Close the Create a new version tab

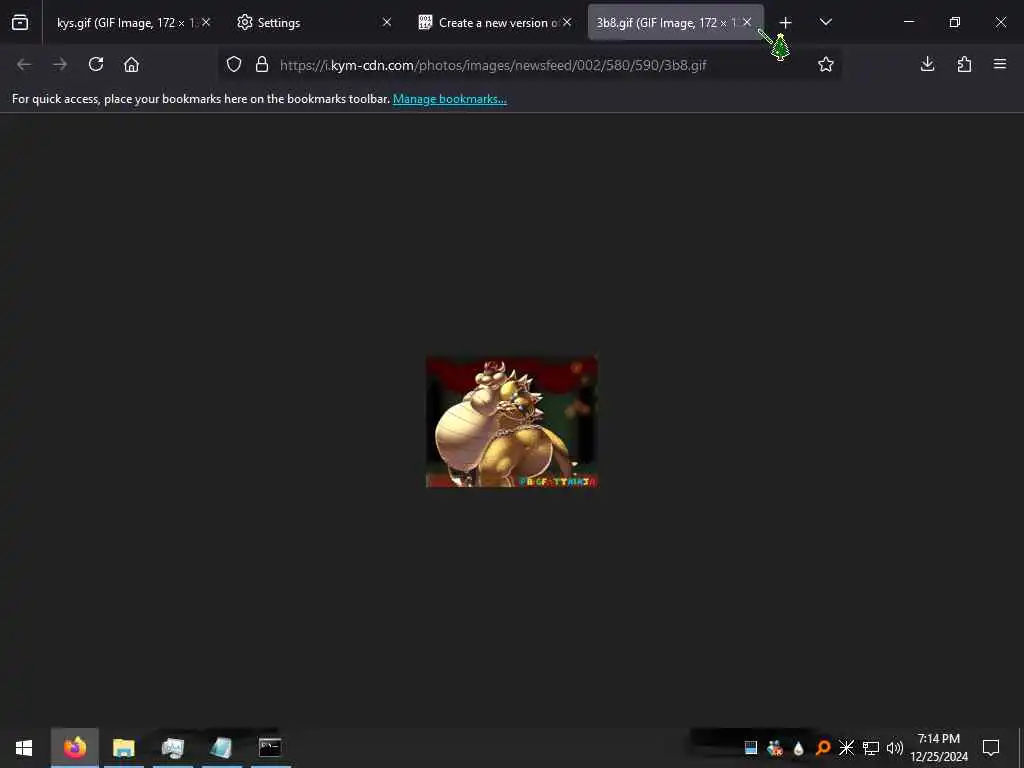(x=567, y=22)
